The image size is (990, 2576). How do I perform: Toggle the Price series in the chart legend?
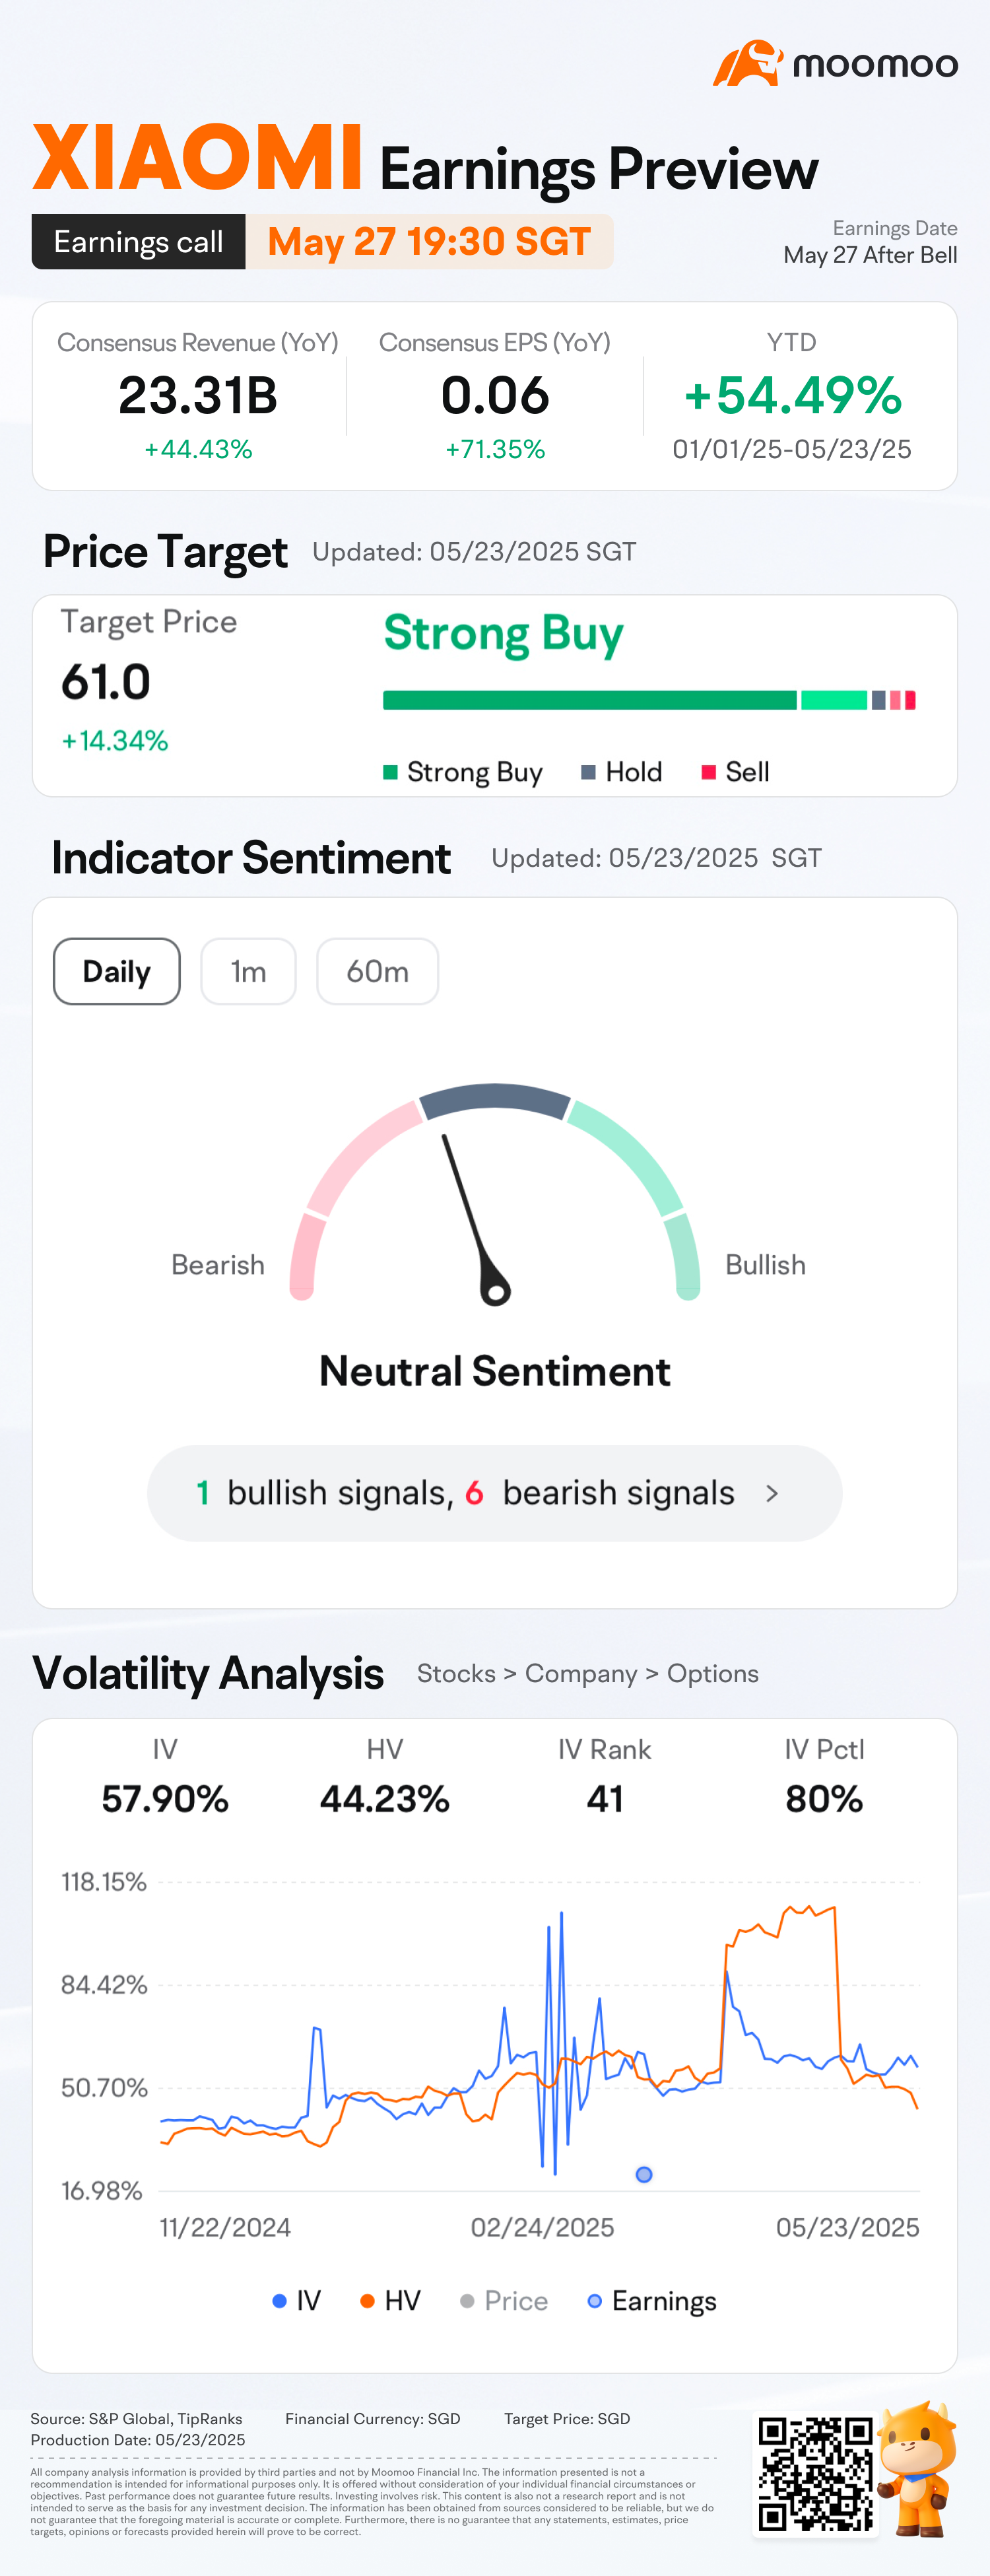pyautogui.click(x=503, y=2301)
